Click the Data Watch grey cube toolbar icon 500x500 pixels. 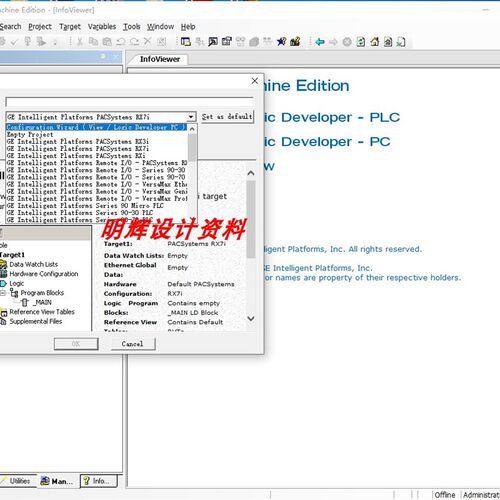point(254,42)
